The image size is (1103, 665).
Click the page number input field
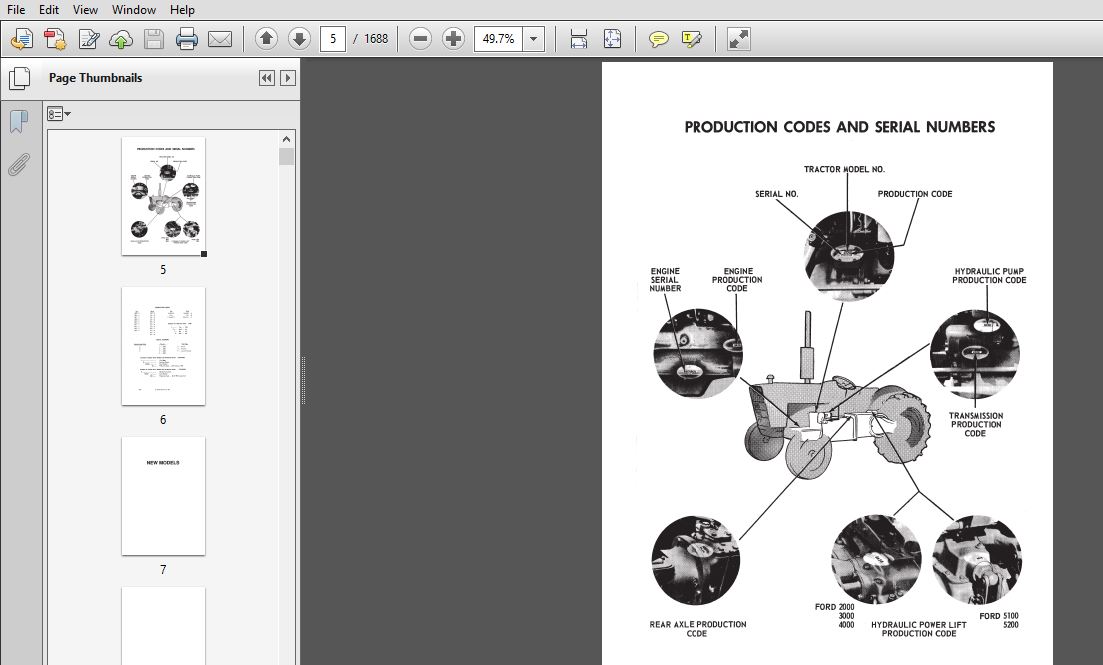(333, 39)
